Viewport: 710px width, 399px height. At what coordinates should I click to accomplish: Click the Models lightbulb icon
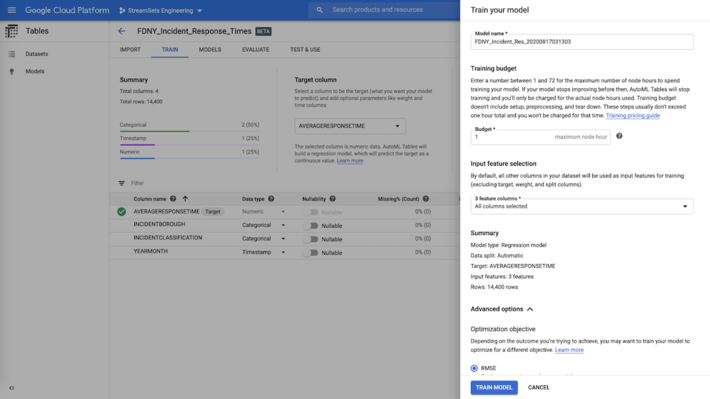[12, 72]
